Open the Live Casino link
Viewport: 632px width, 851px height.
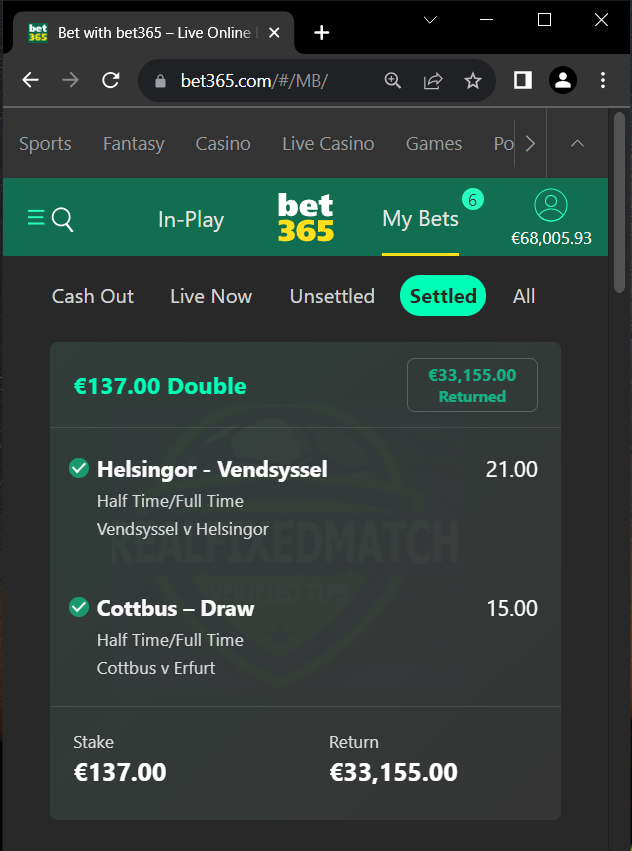pos(328,144)
